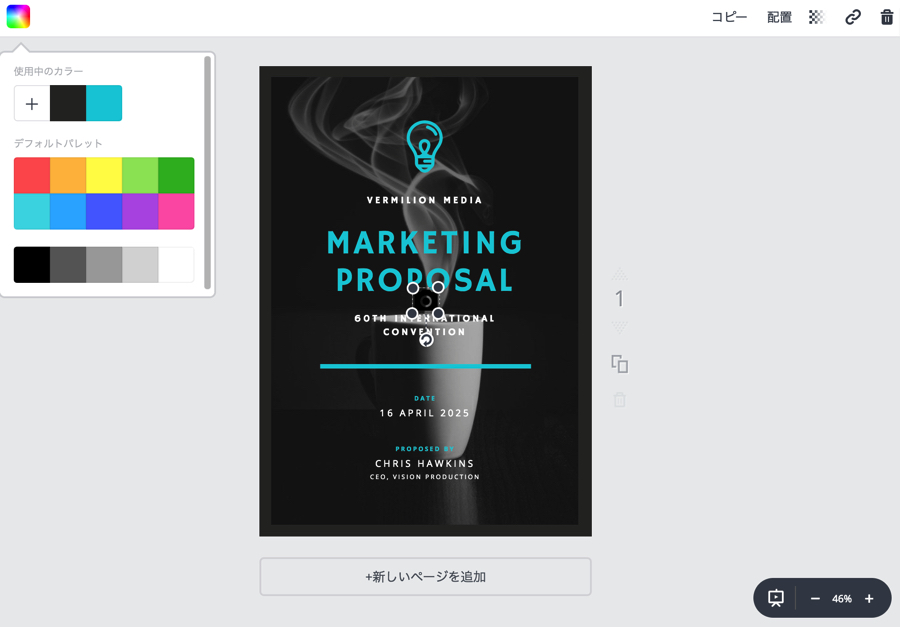Click コピー in the toolbar
900x627 pixels.
point(729,17)
